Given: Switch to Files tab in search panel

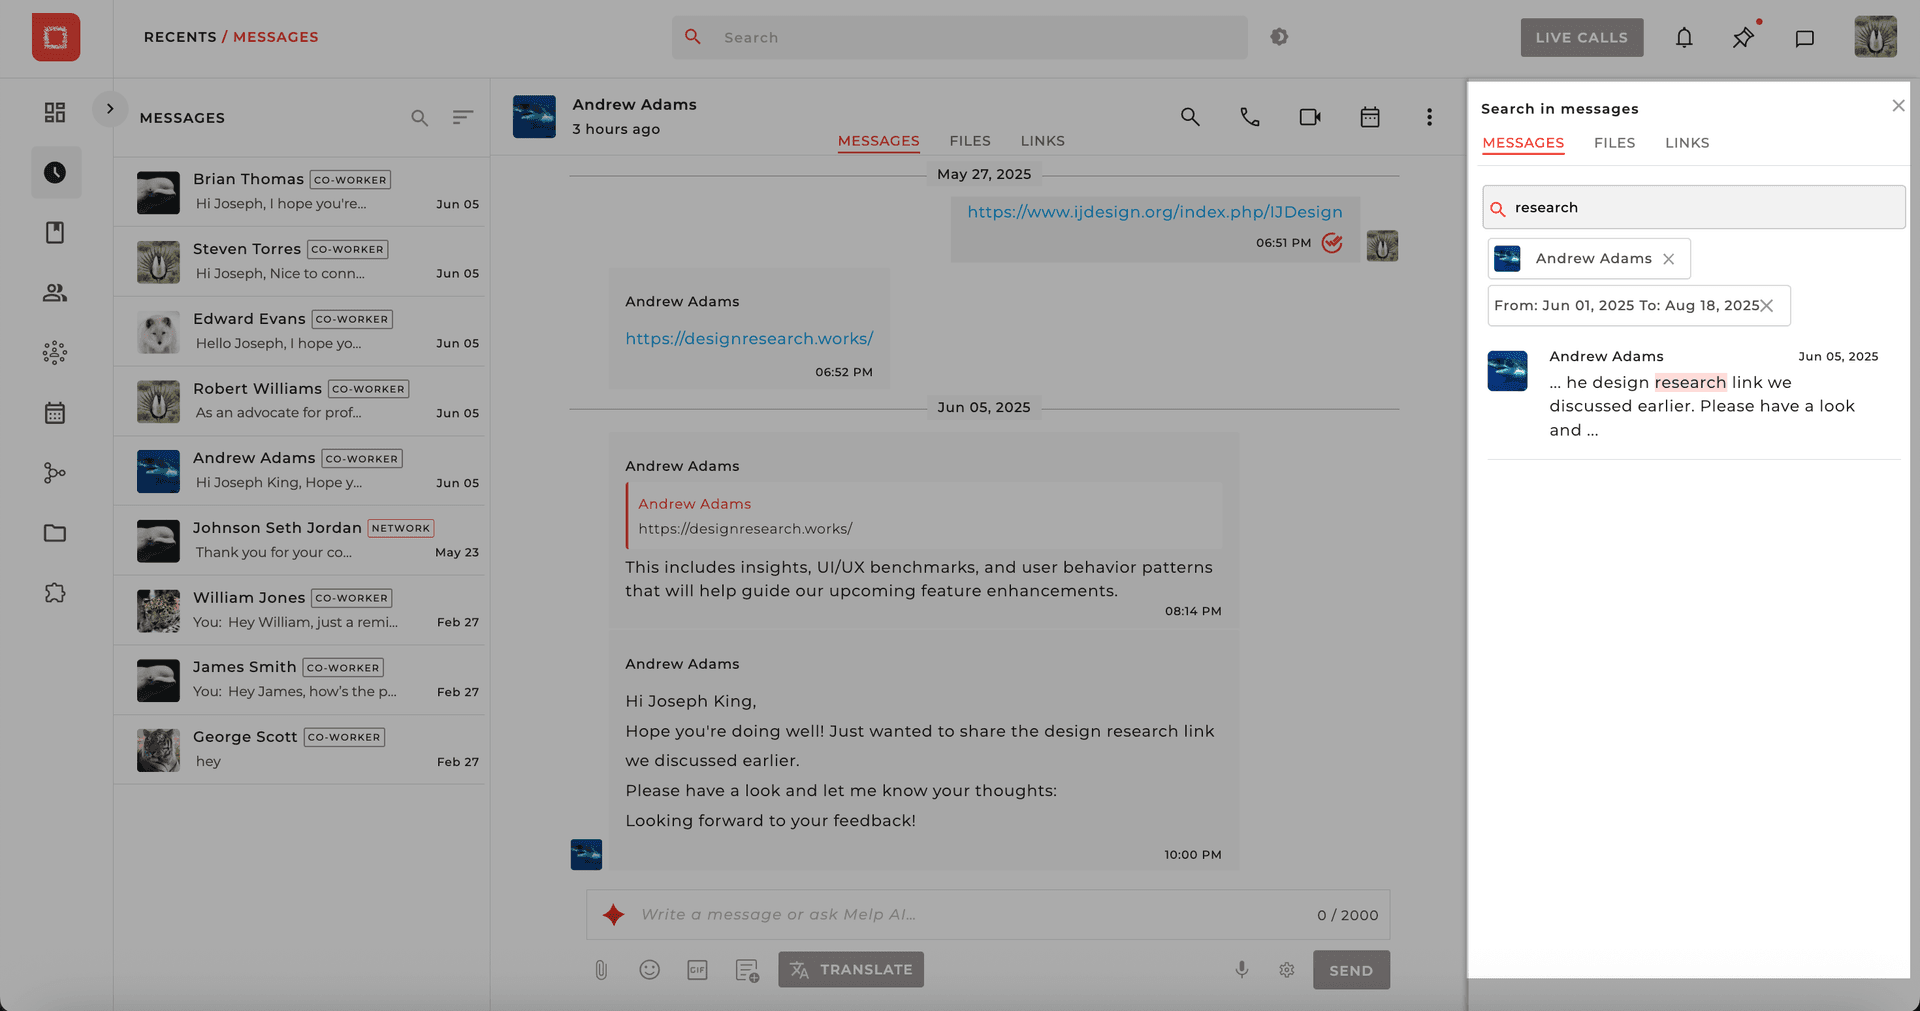Looking at the screenshot, I should (x=1614, y=143).
